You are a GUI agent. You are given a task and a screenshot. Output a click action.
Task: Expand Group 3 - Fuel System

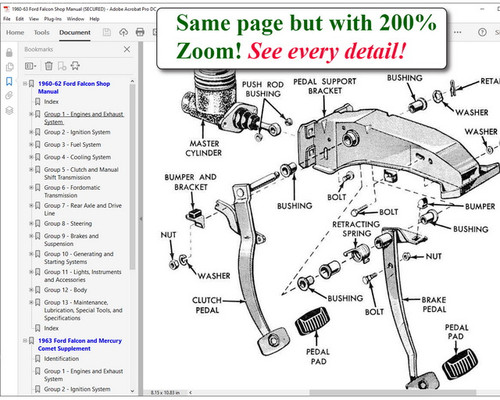[x=31, y=144]
